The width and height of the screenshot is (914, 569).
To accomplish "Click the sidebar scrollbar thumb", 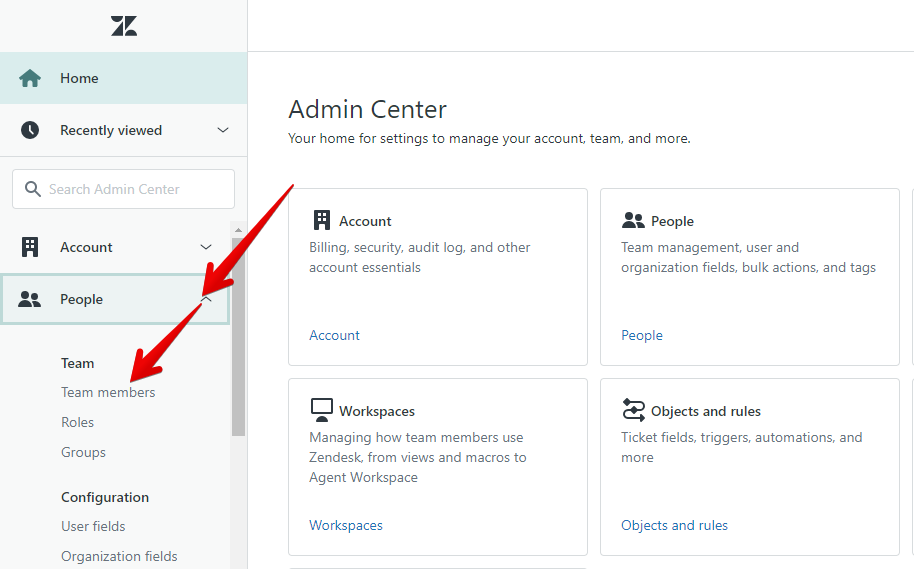I will pos(238,336).
